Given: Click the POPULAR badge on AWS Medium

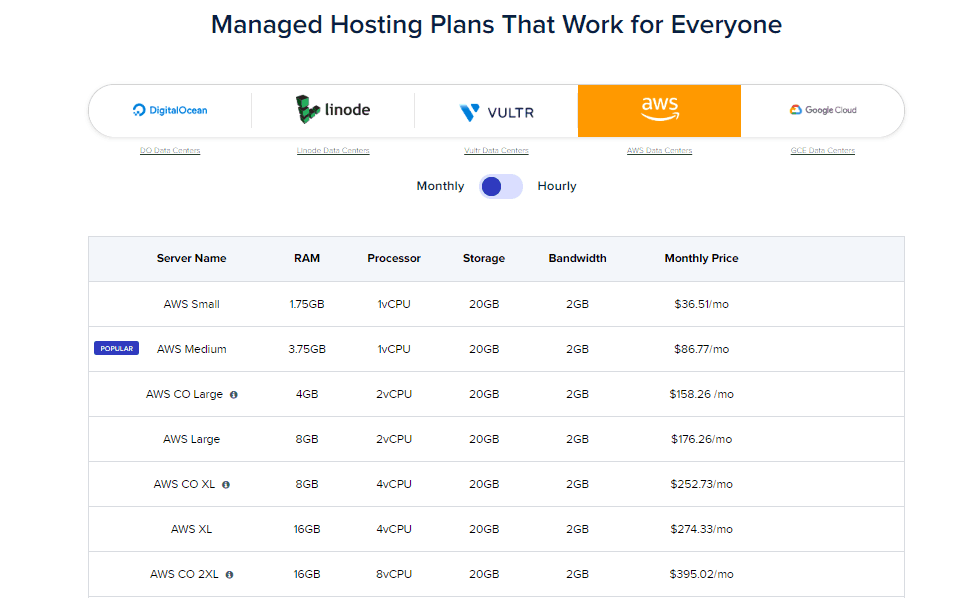Looking at the screenshot, I should point(116,349).
